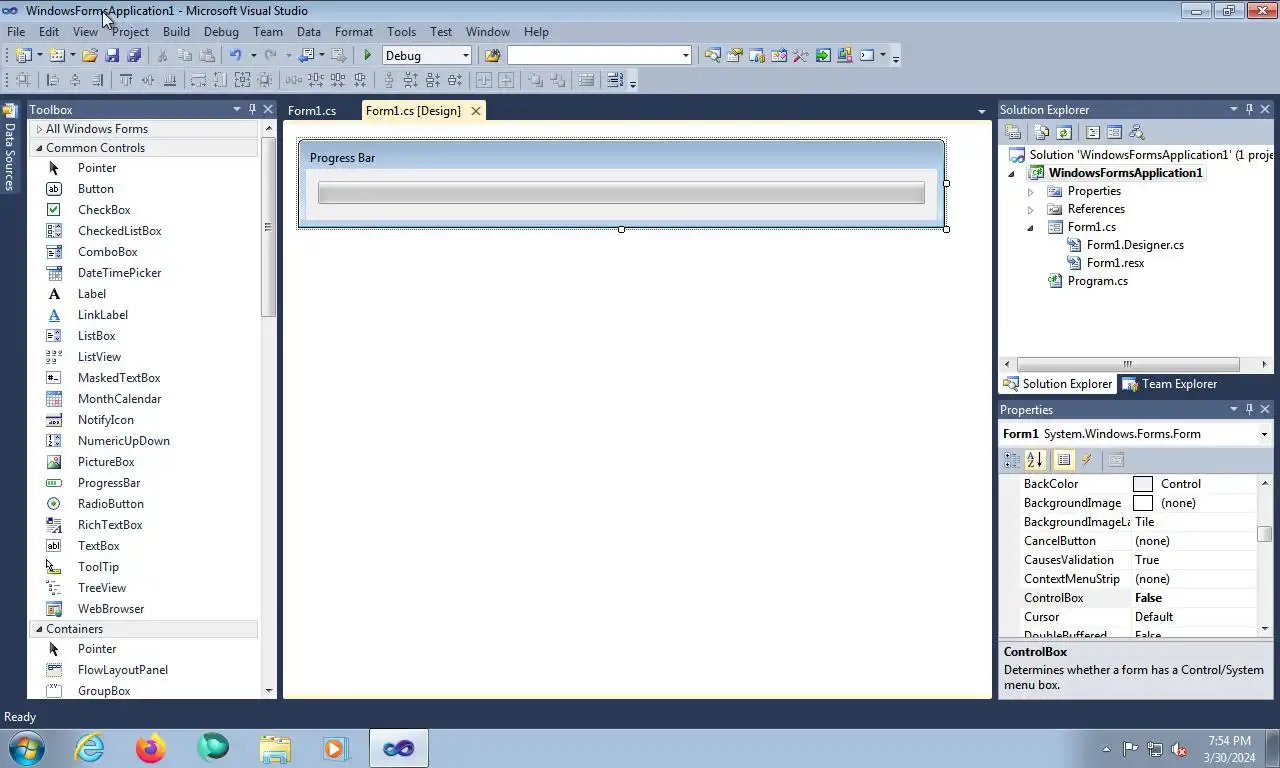Click the Solution Explorer Properties icon
The width and height of the screenshot is (1280, 768).
coord(1013,132)
